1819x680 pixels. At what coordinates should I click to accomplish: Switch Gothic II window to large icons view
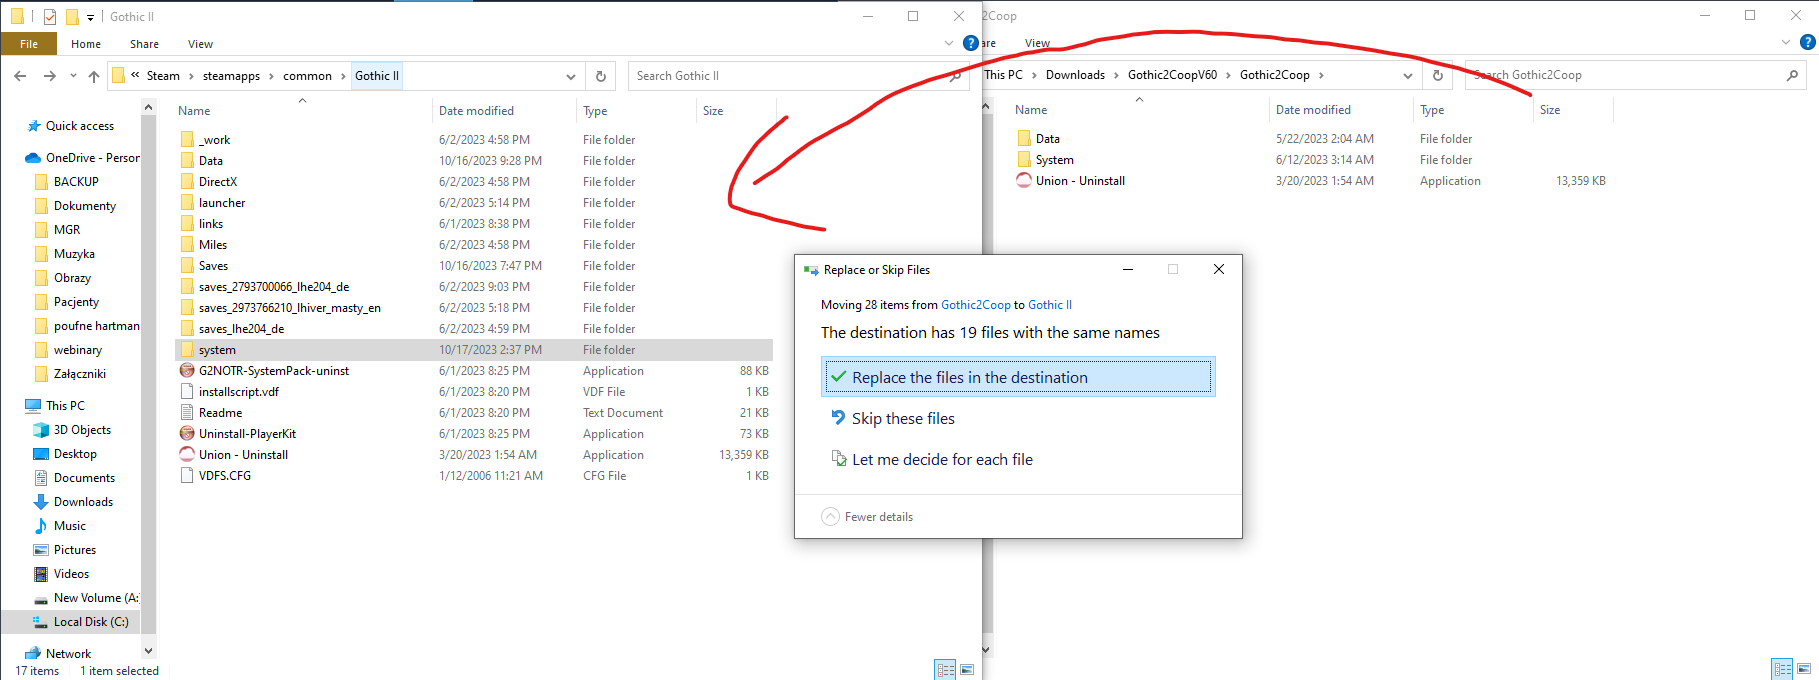[967, 670]
